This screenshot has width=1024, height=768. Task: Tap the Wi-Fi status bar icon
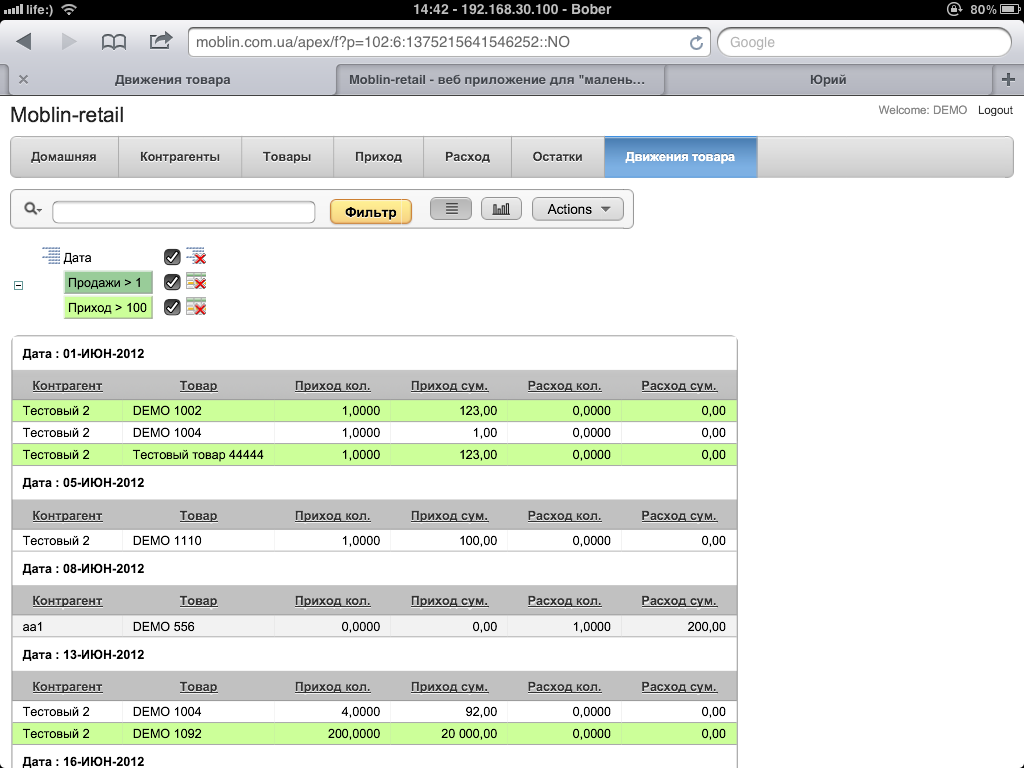[69, 9]
